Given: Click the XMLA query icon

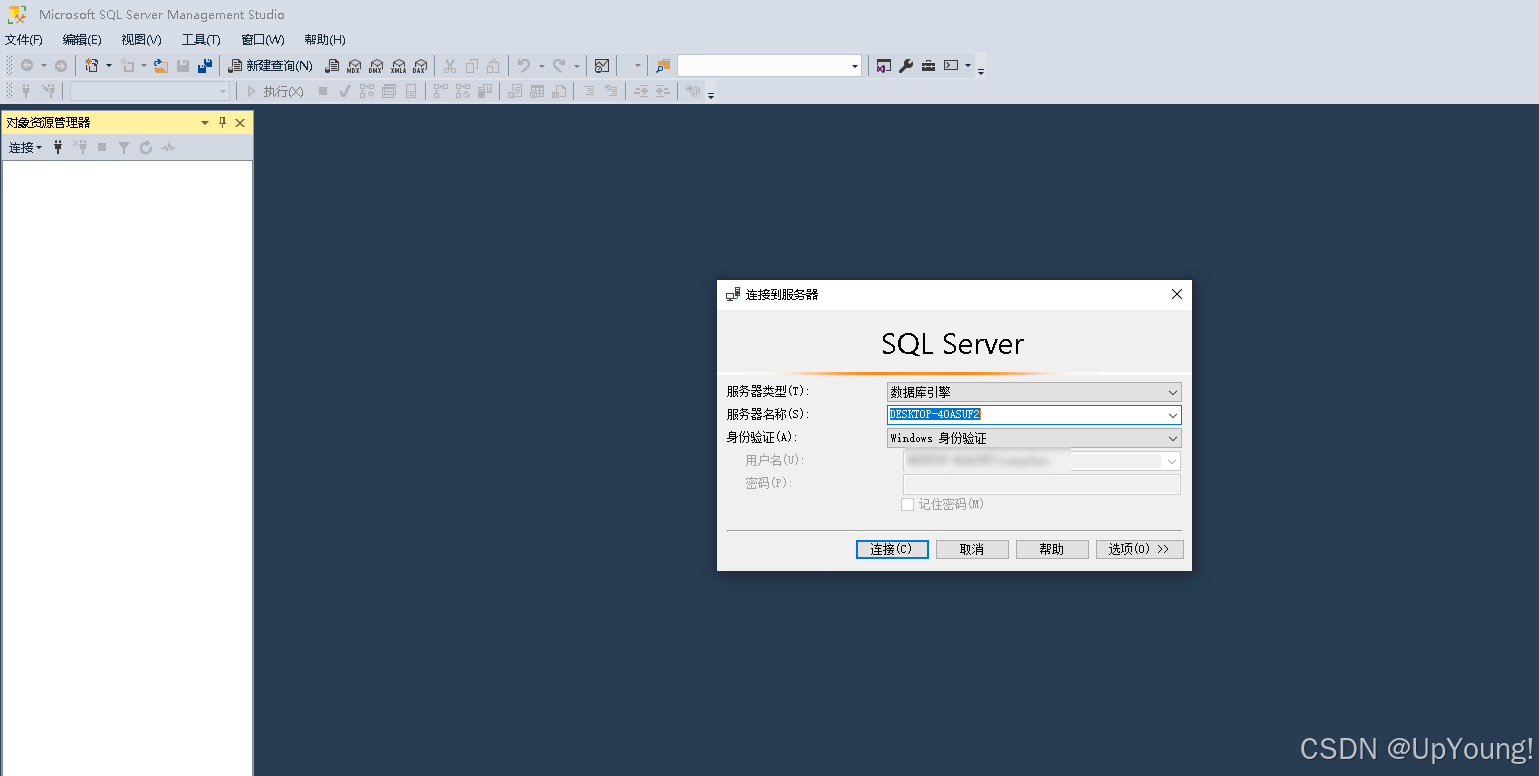Looking at the screenshot, I should tap(398, 66).
